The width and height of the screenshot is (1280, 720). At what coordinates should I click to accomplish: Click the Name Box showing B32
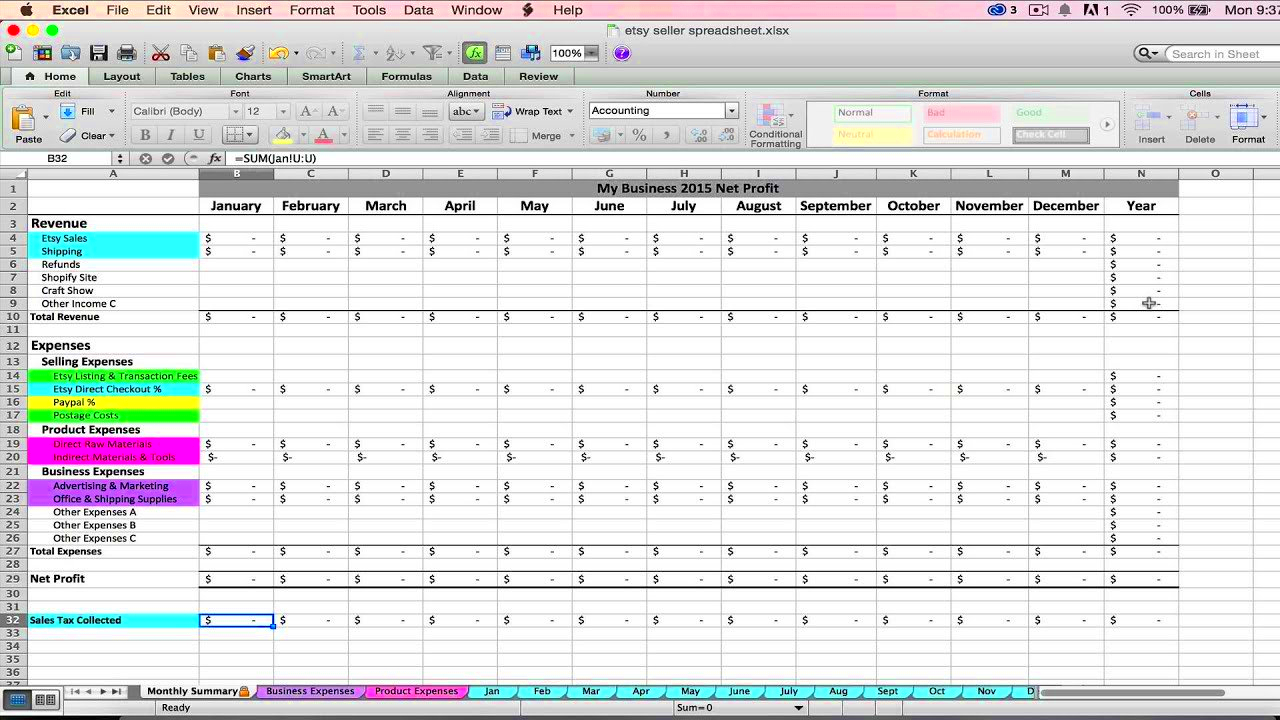[x=57, y=158]
